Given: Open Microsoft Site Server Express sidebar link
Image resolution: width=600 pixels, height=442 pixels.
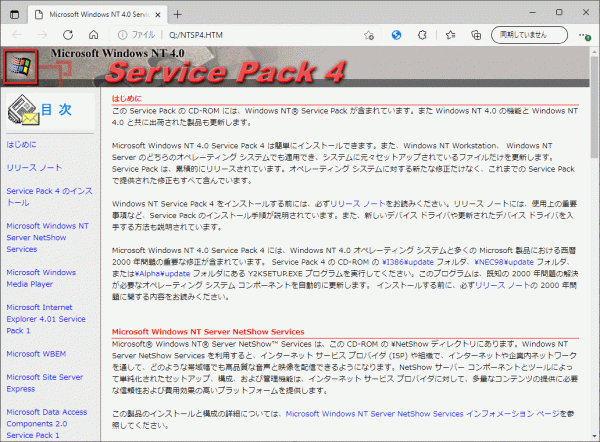Looking at the screenshot, I should click(45, 383).
